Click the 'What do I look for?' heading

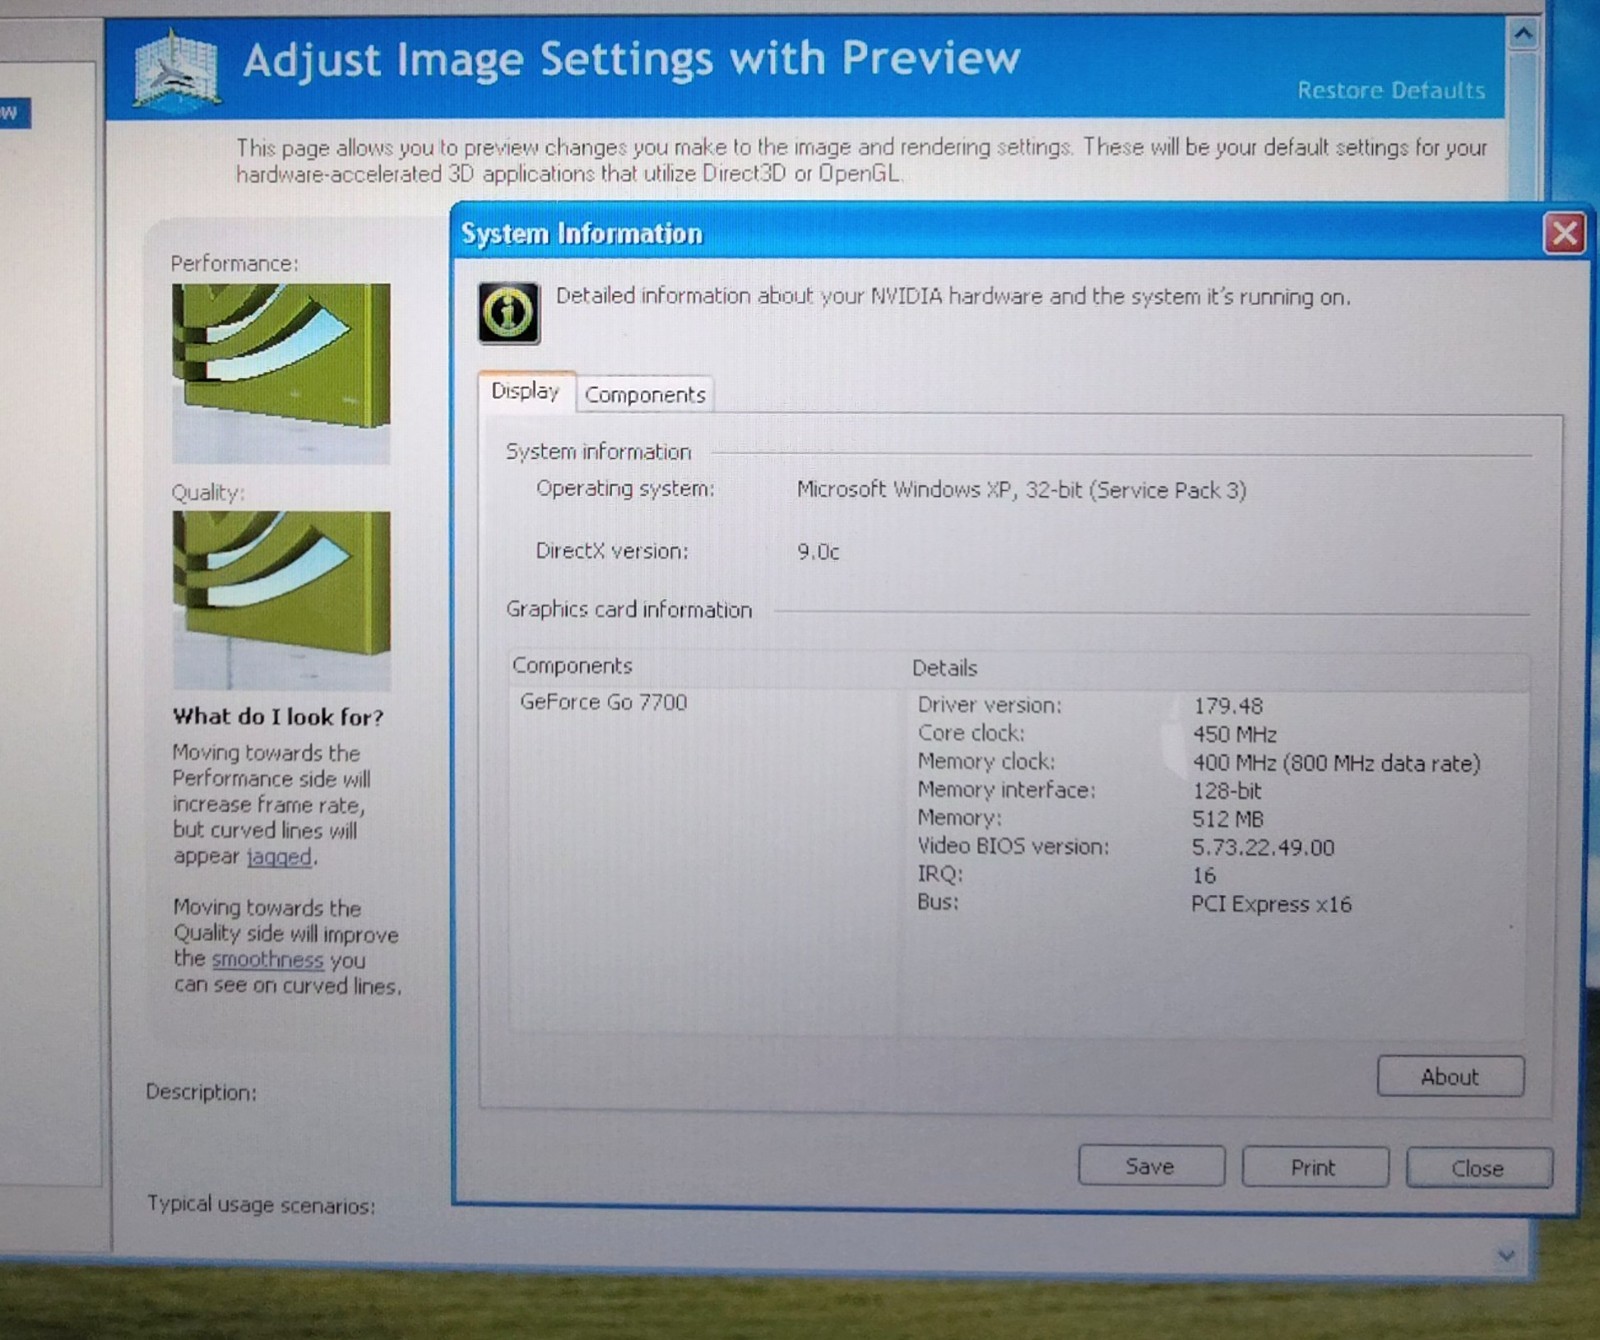278,716
